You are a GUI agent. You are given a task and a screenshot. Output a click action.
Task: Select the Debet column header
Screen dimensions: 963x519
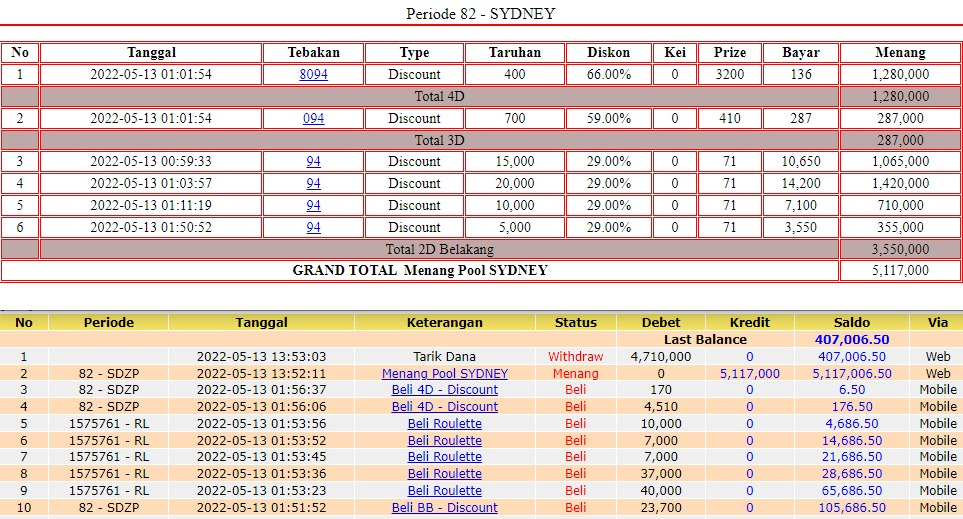661,322
